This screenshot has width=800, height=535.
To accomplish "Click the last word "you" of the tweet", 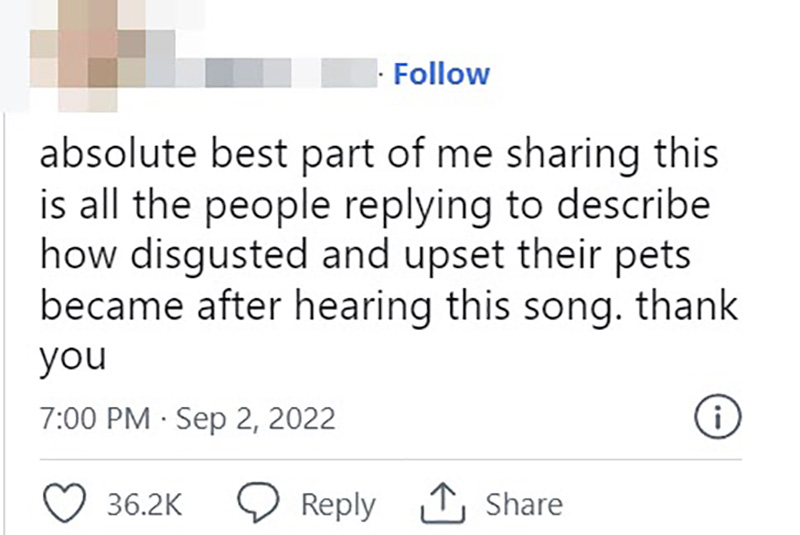I will (x=73, y=357).
